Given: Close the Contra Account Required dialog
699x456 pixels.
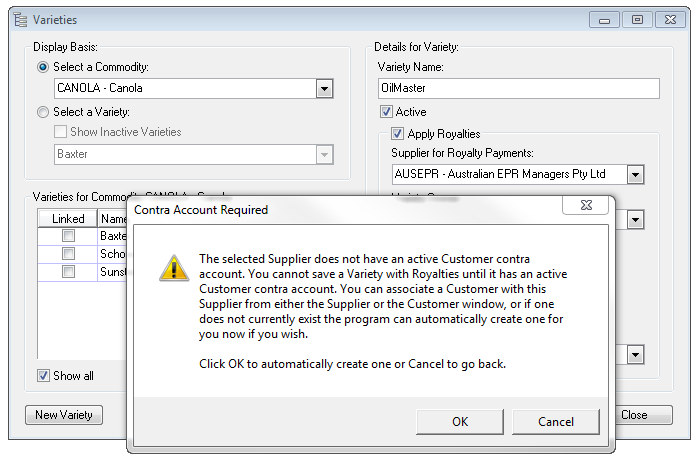Looking at the screenshot, I should [x=585, y=205].
